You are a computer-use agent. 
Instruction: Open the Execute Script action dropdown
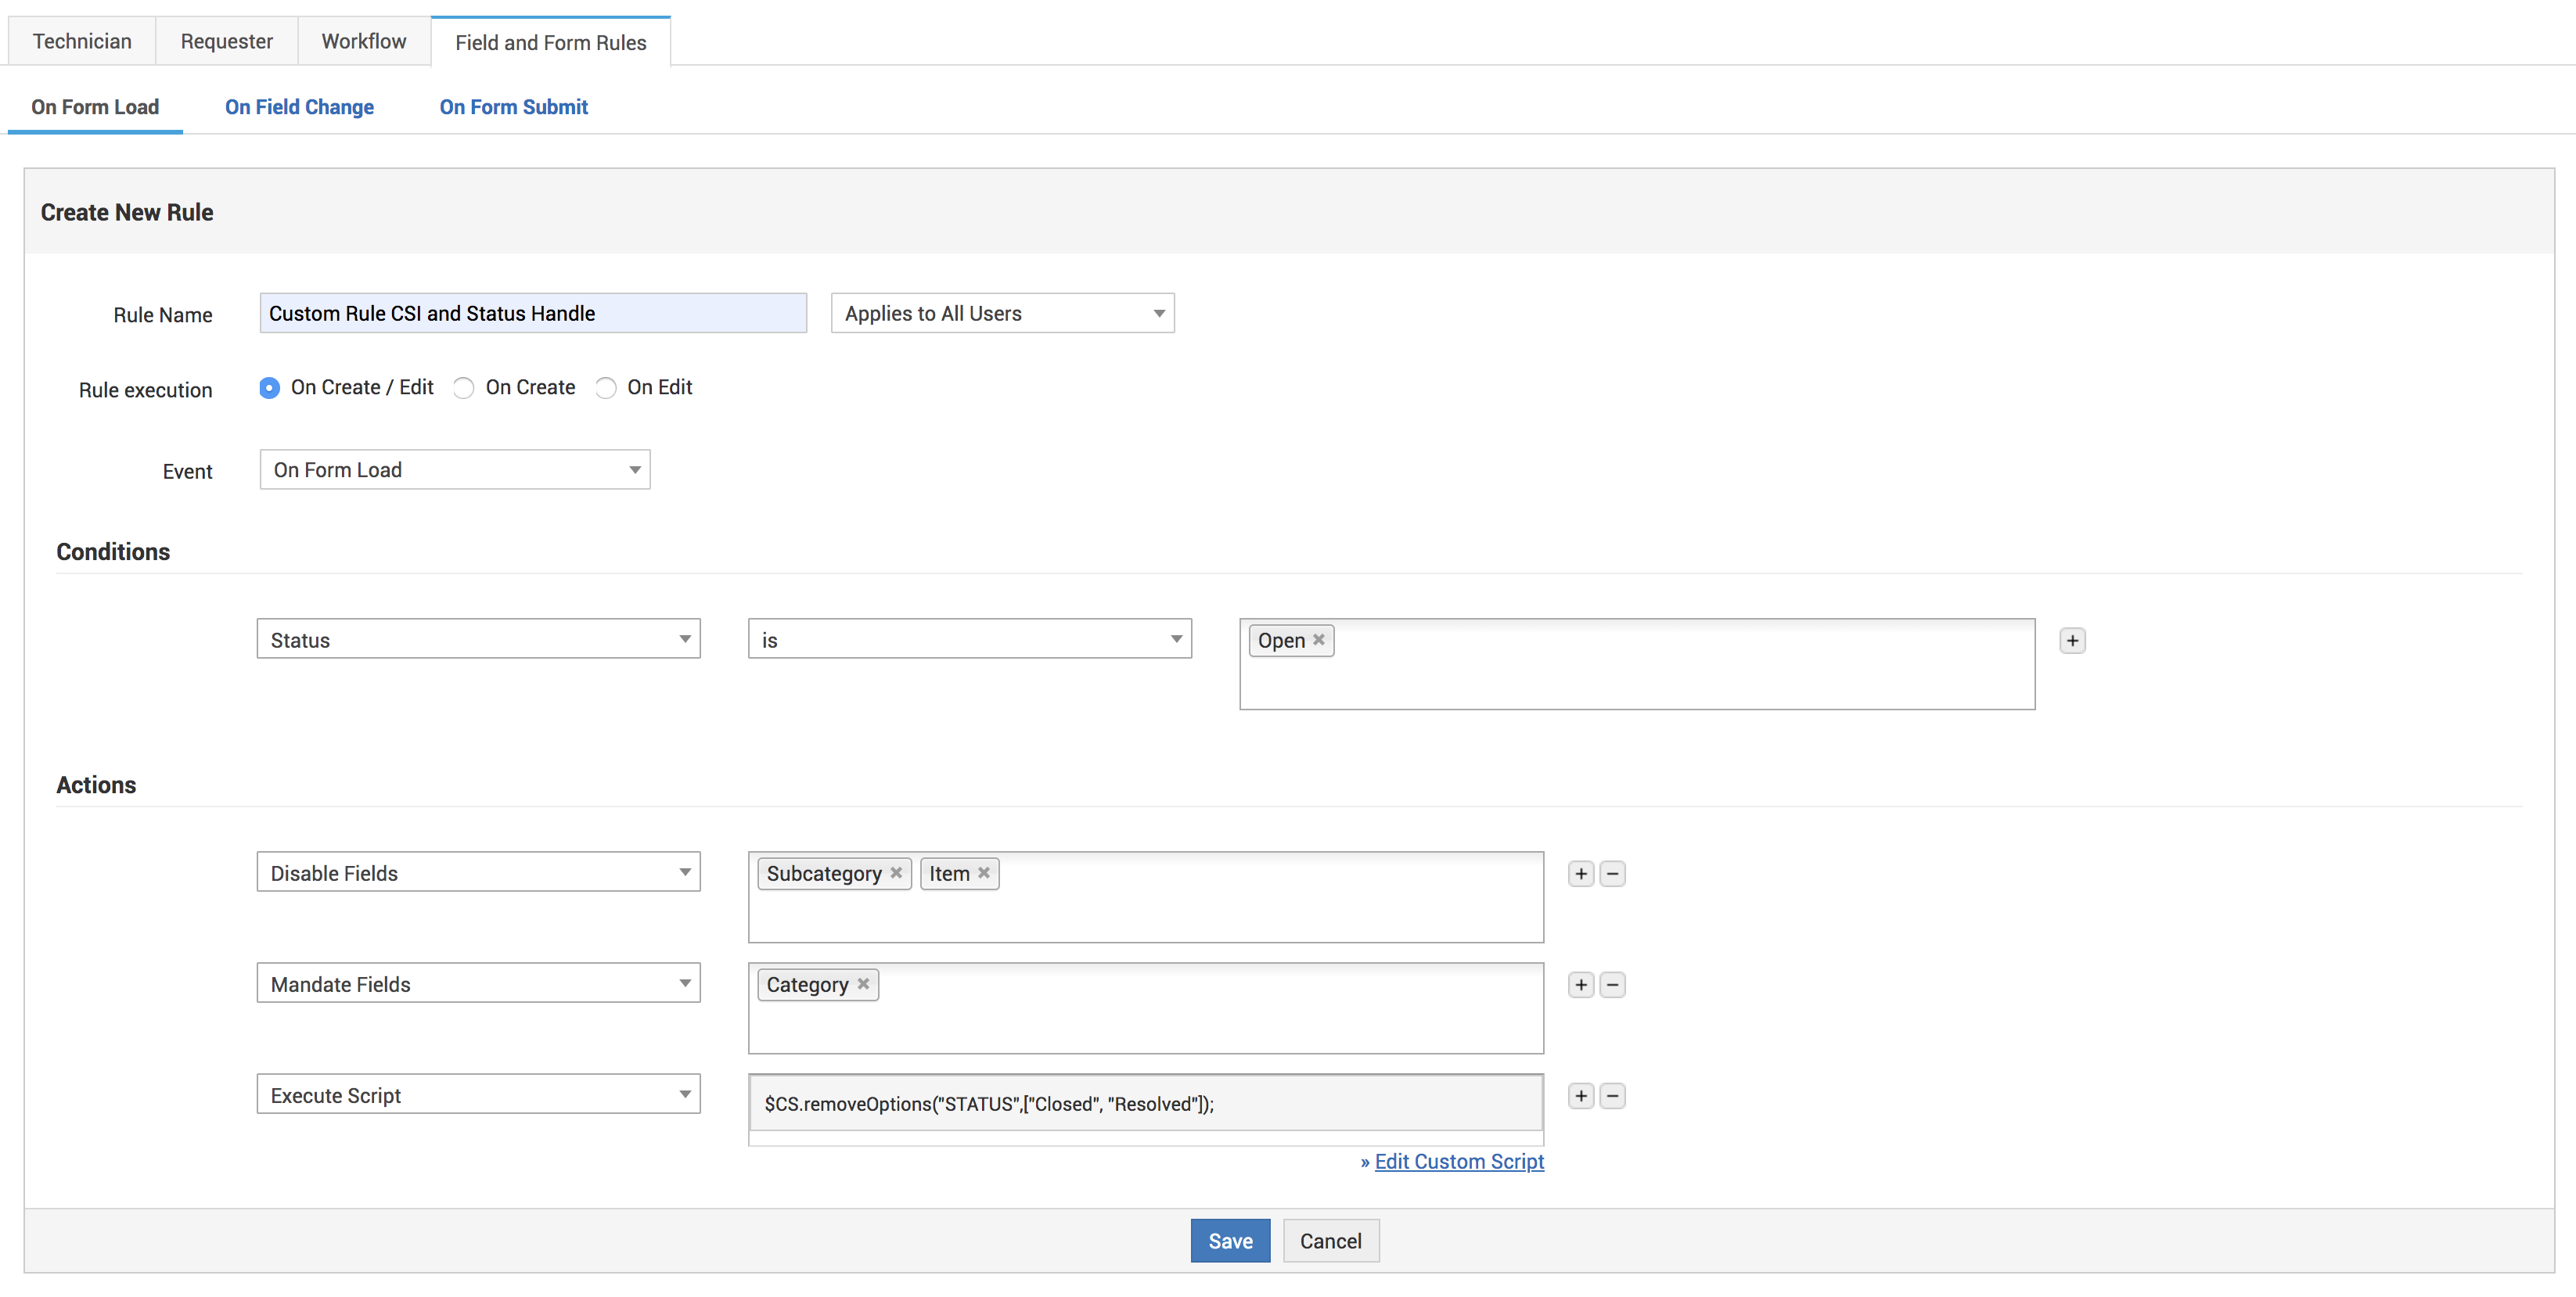pyautogui.click(x=478, y=1095)
